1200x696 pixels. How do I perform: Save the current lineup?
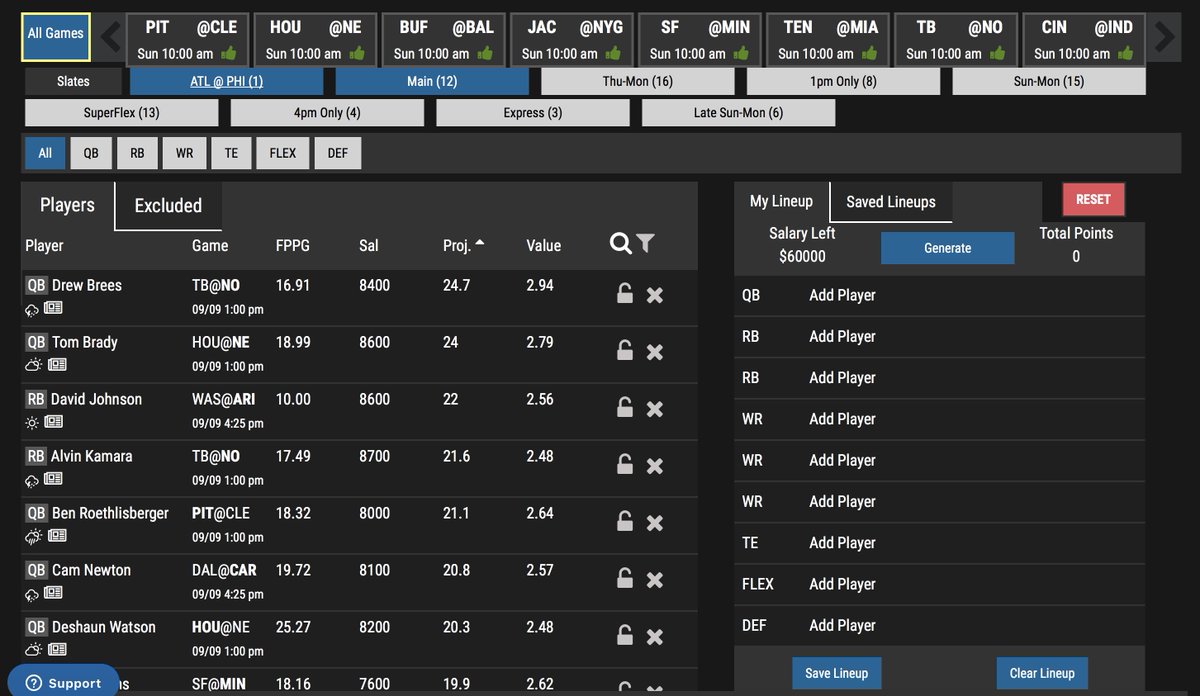[x=837, y=673]
